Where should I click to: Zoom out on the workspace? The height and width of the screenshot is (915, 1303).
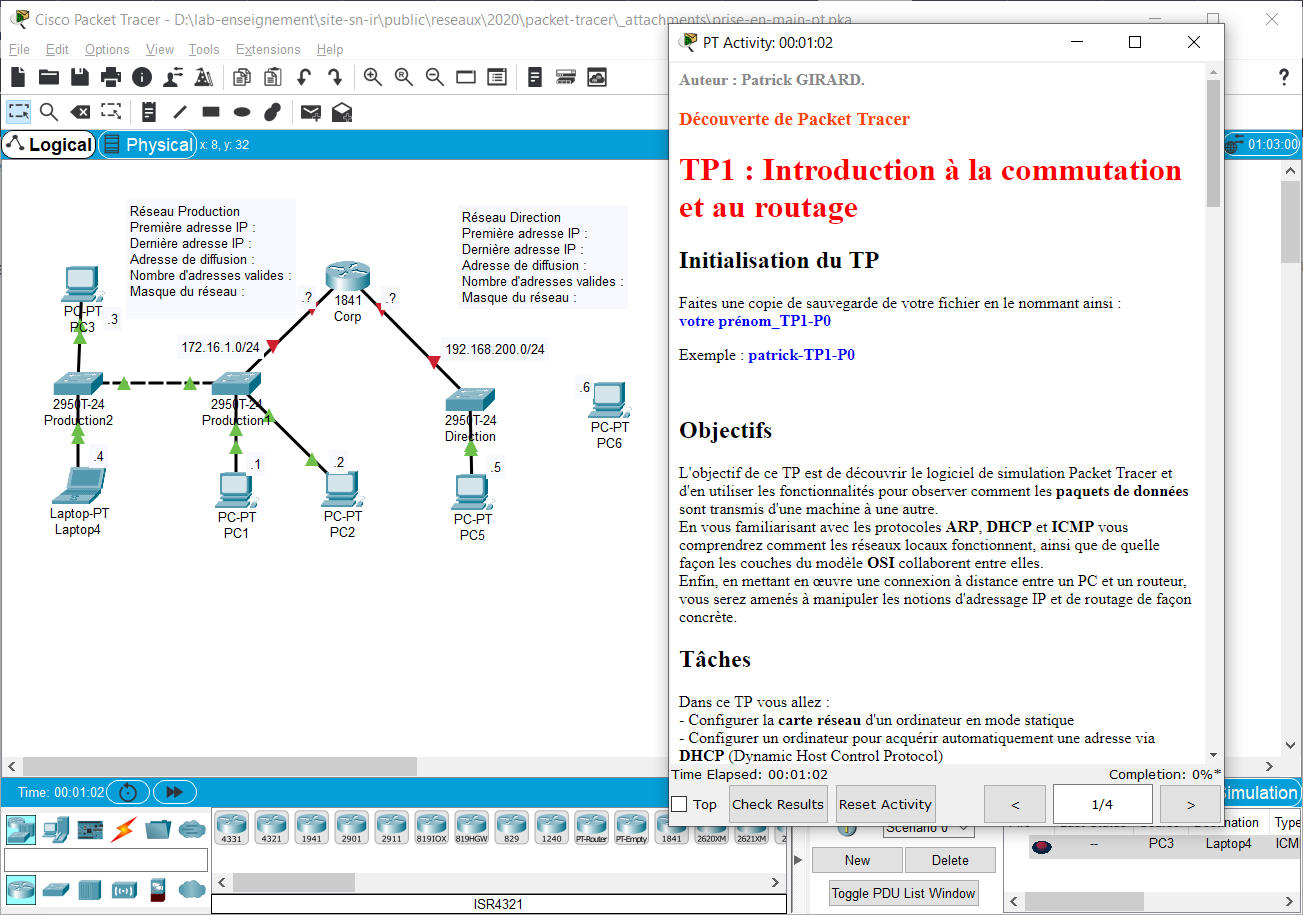(434, 77)
